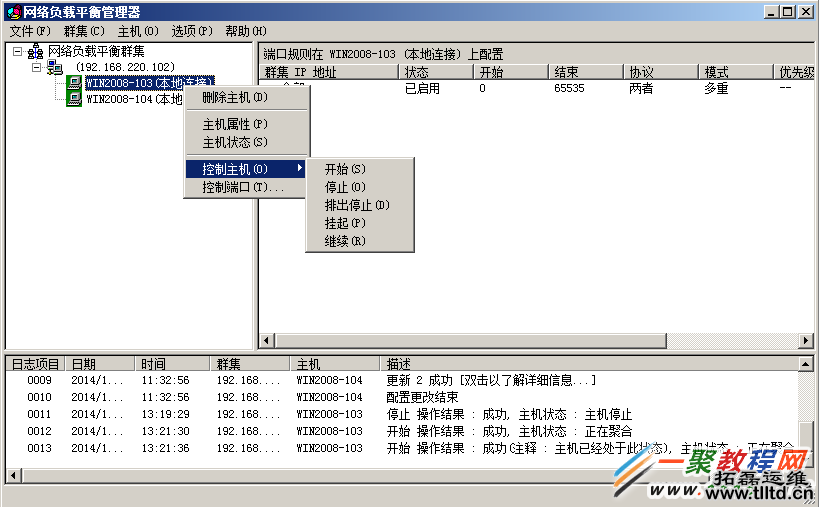
Task: Click the log panel 主机 column header
Action: click(335, 364)
